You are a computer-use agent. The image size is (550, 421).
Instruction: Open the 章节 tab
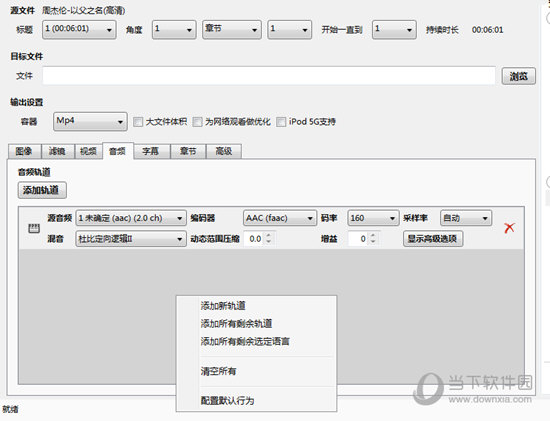[x=188, y=151]
